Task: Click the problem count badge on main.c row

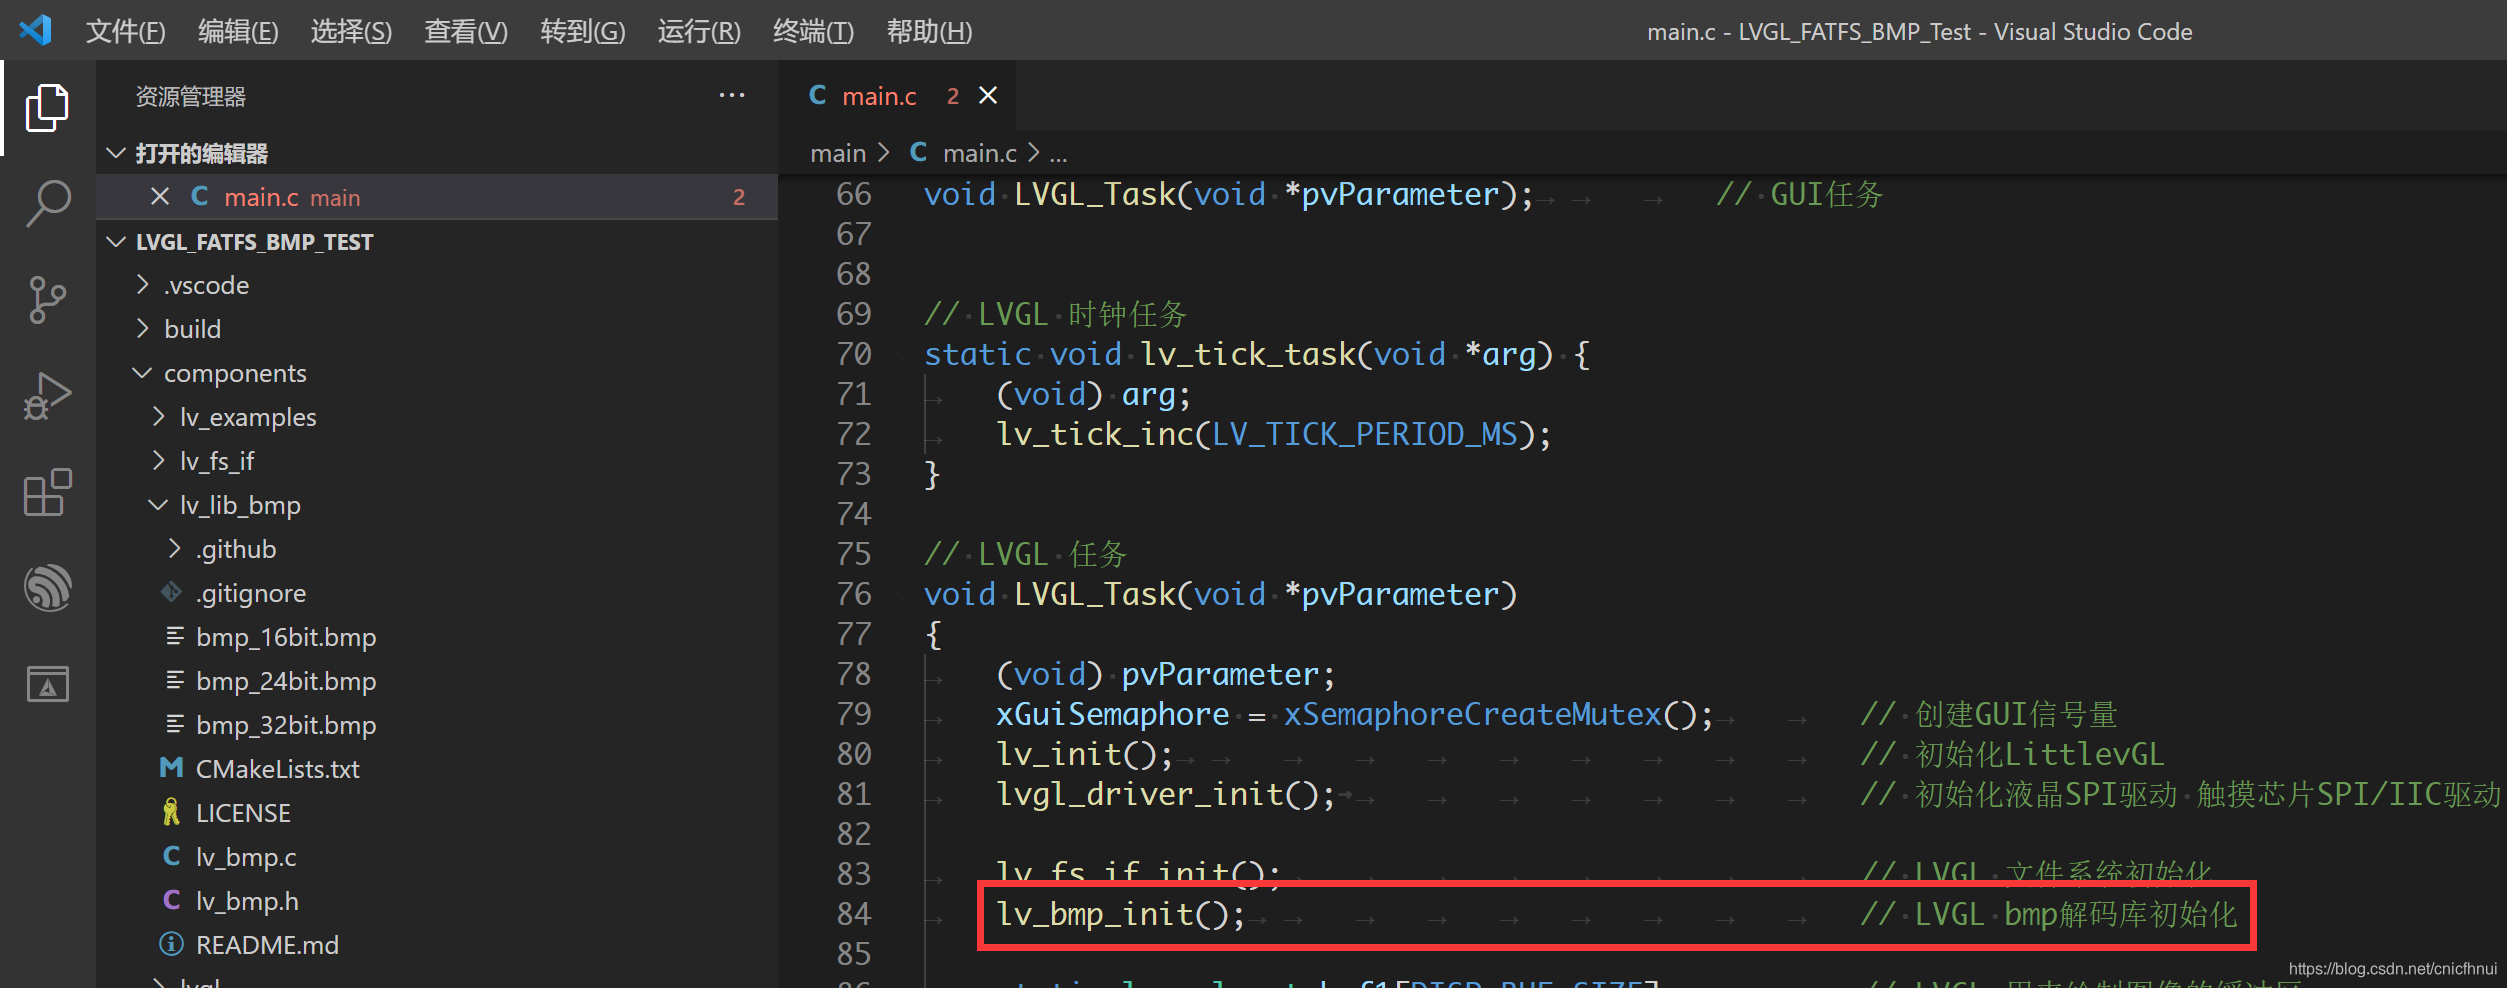Action: pyautogui.click(x=739, y=197)
